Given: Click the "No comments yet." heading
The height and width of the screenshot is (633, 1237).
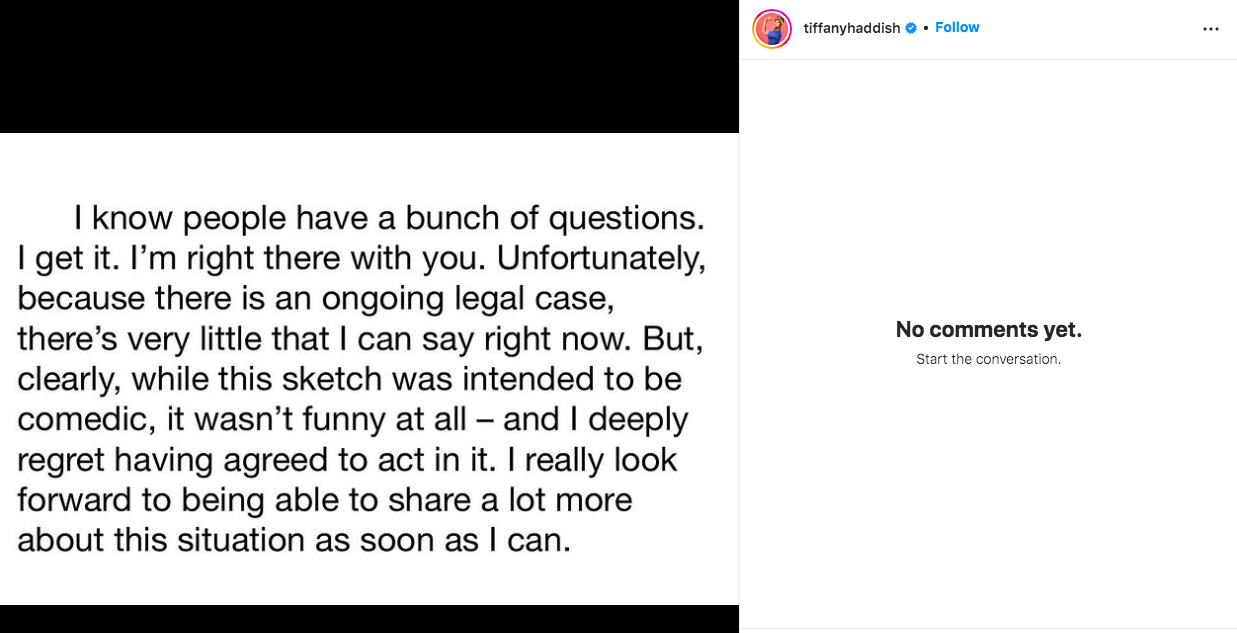Looking at the screenshot, I should 988,329.
